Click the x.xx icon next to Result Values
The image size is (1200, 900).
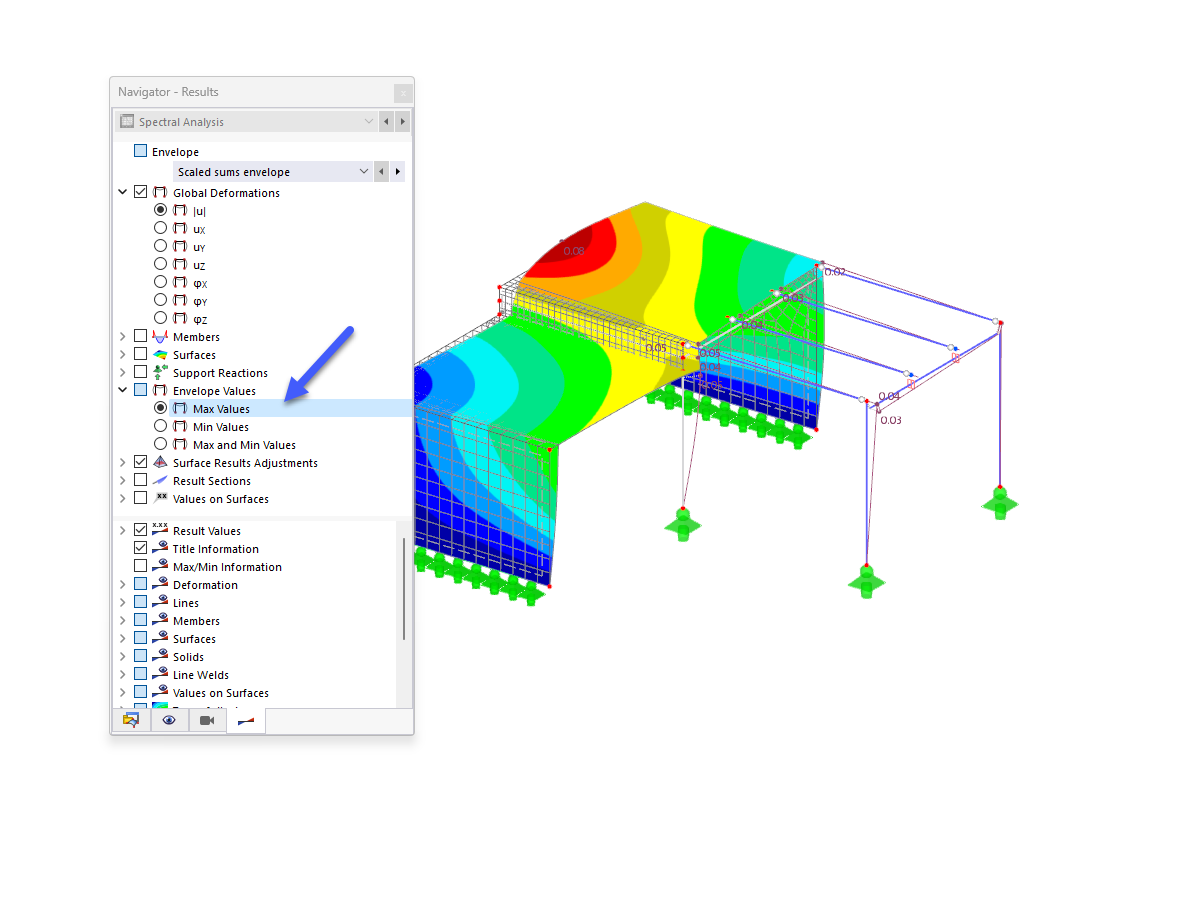pos(160,530)
